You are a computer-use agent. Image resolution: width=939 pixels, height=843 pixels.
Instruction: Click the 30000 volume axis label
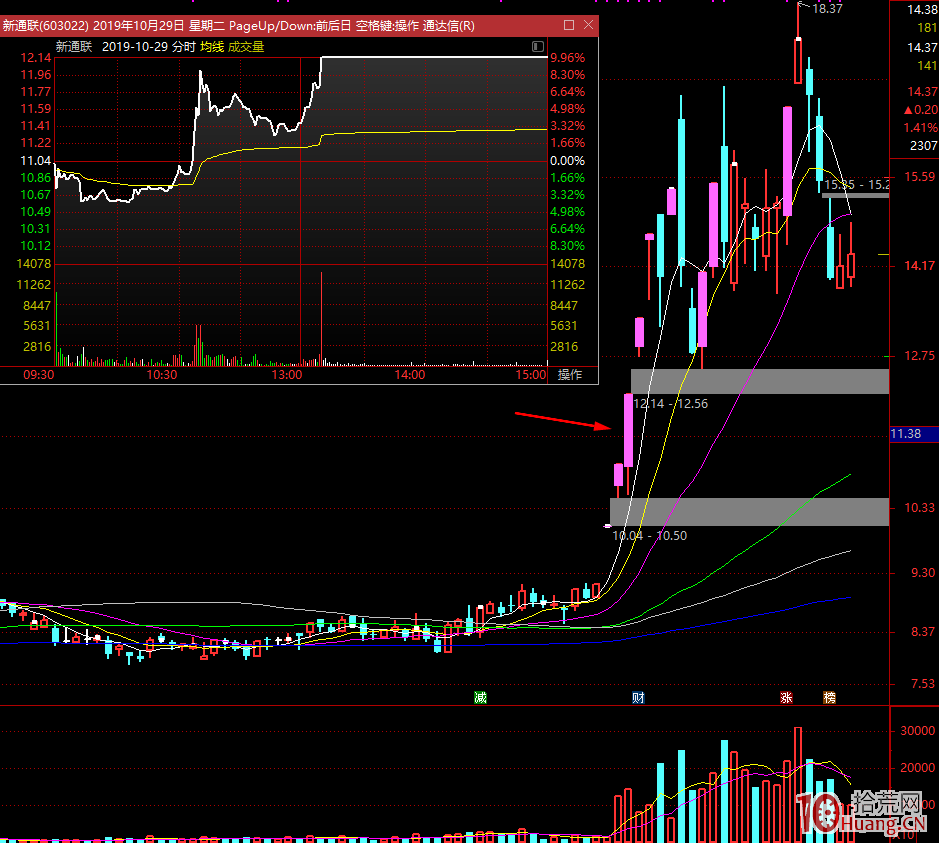(917, 730)
